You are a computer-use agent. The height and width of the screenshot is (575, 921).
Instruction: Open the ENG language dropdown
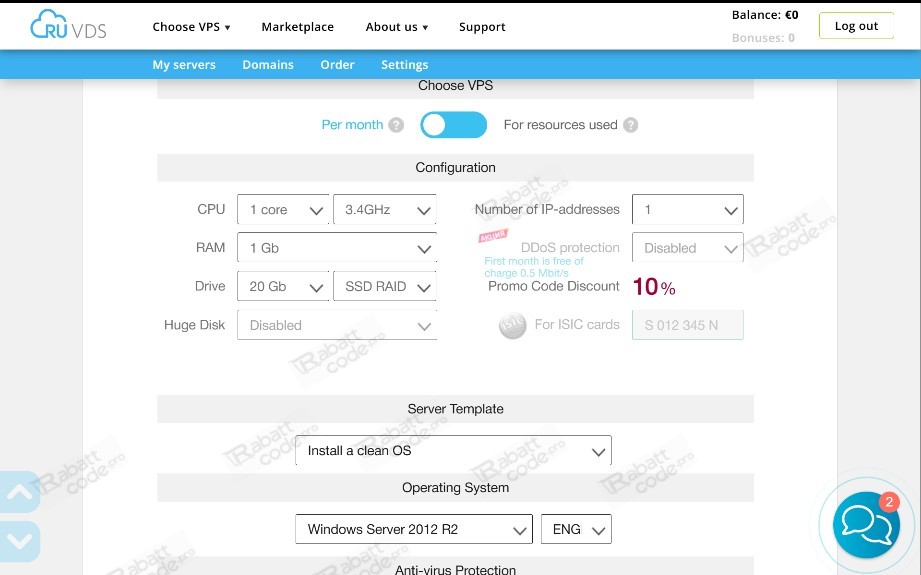(576, 529)
